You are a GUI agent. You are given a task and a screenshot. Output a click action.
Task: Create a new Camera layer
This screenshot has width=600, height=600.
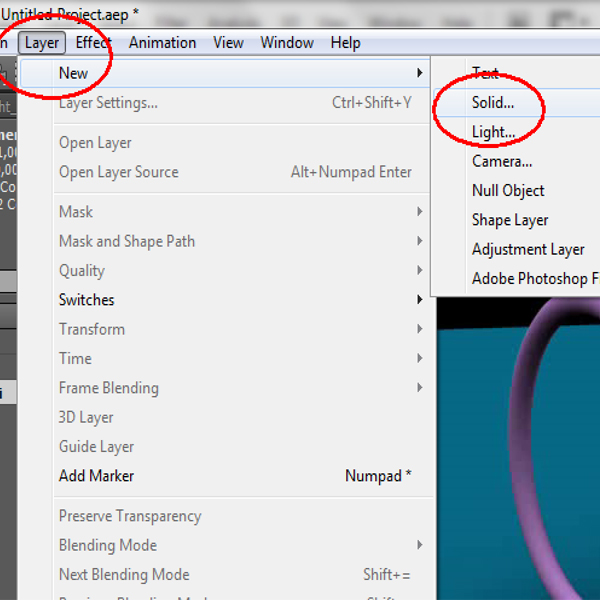502,161
